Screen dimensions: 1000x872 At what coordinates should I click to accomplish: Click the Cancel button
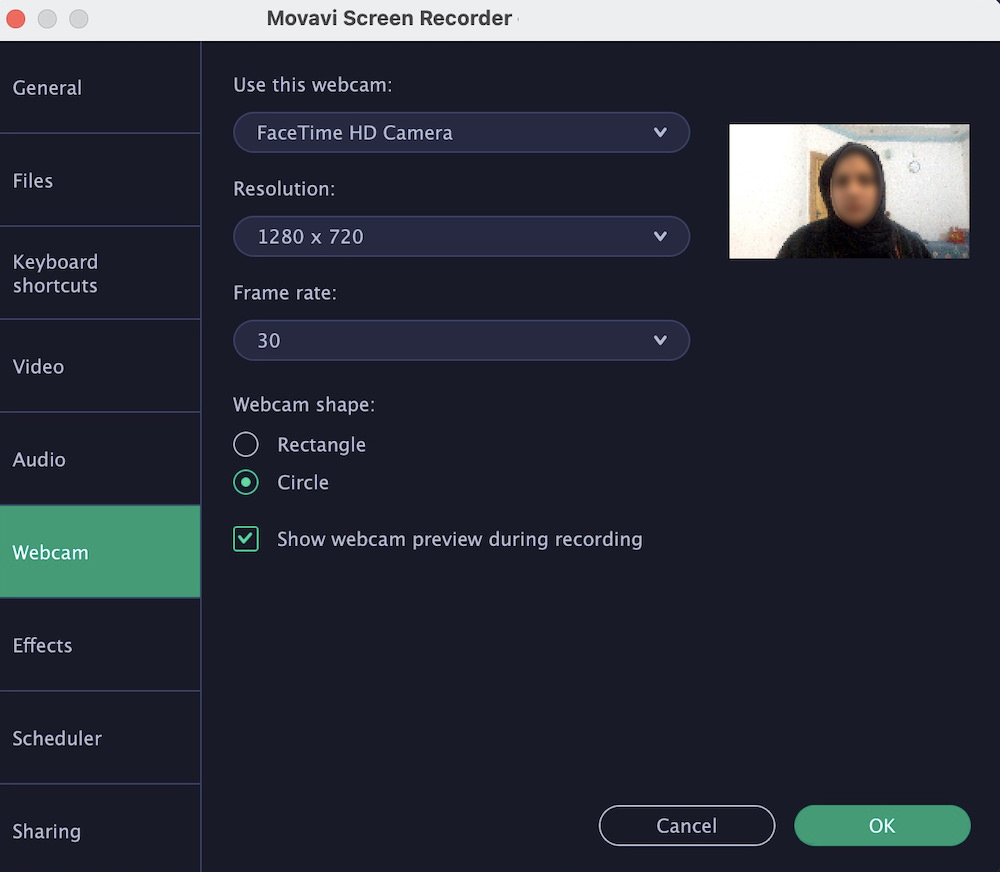[x=687, y=825]
